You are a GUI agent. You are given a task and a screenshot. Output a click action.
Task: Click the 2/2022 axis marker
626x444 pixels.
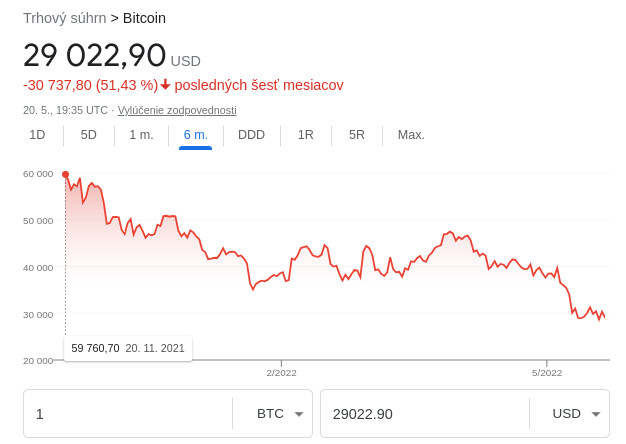281,372
